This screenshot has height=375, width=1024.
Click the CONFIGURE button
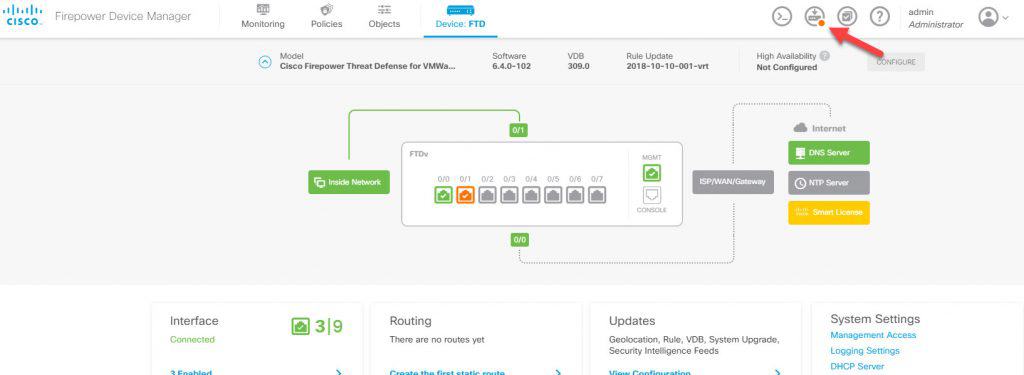pyautogui.click(x=896, y=62)
